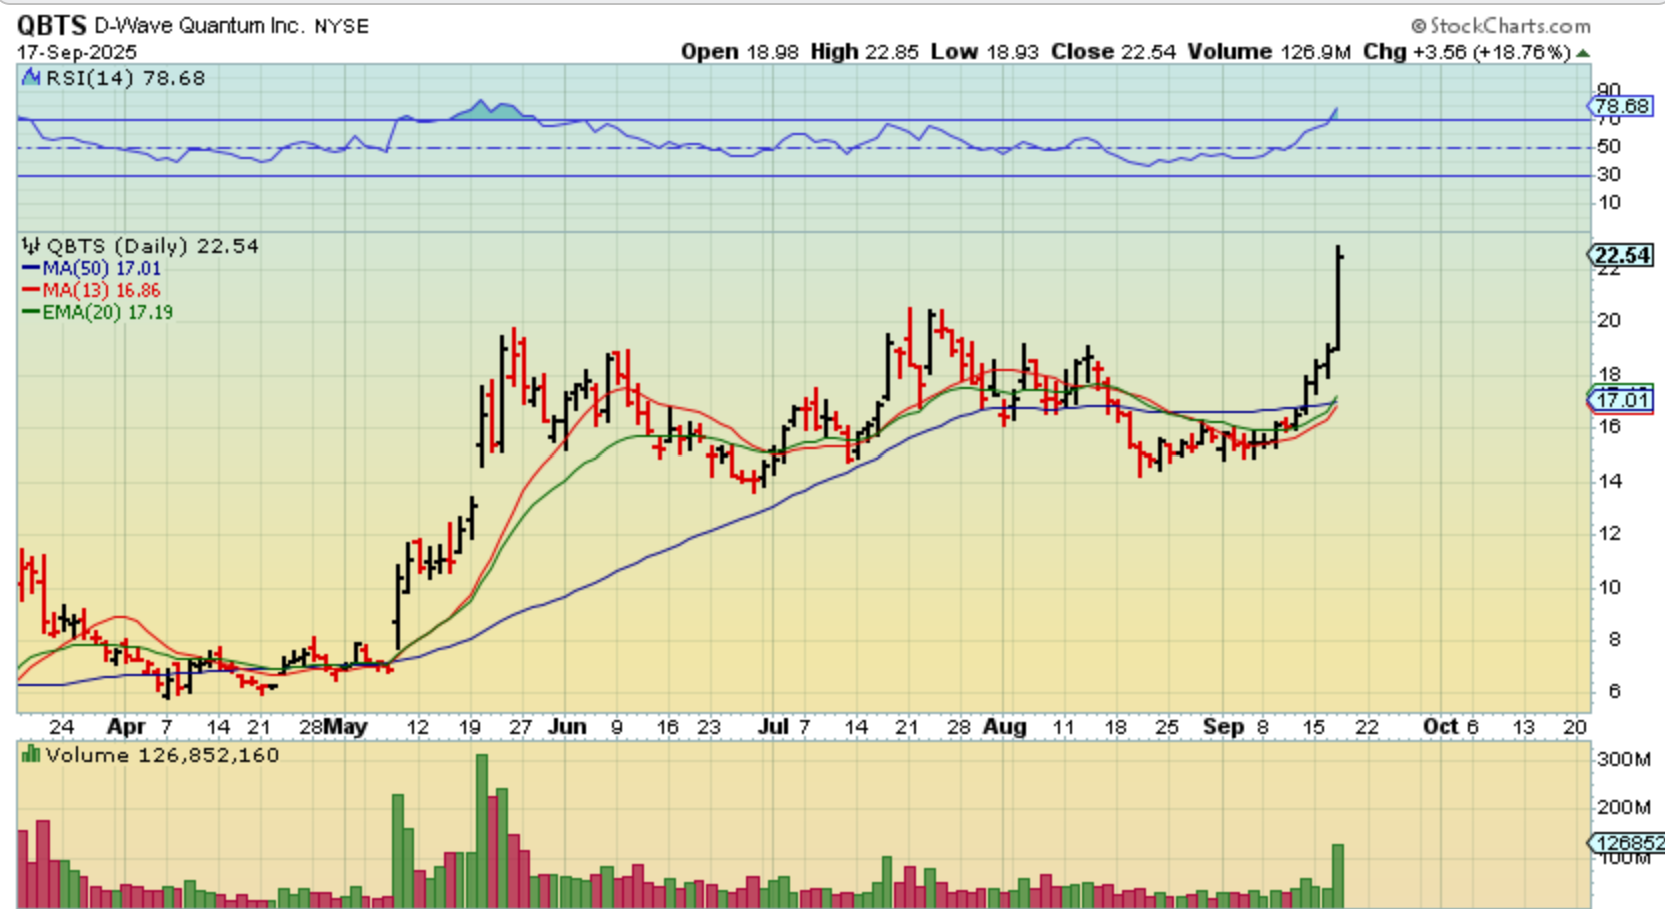Click the 17.01 moving average tag on the price axis

(x=1621, y=401)
